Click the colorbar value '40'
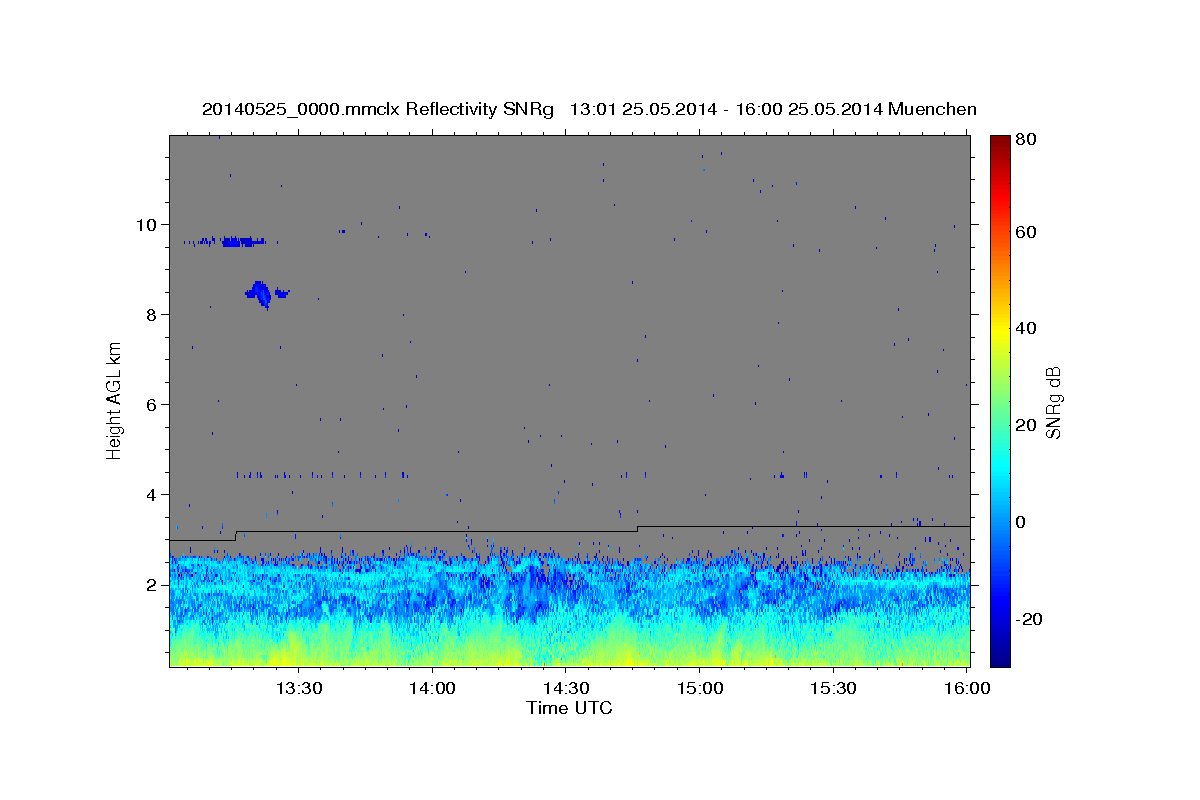Viewport: 1200px width, 800px height. [x=1025, y=328]
